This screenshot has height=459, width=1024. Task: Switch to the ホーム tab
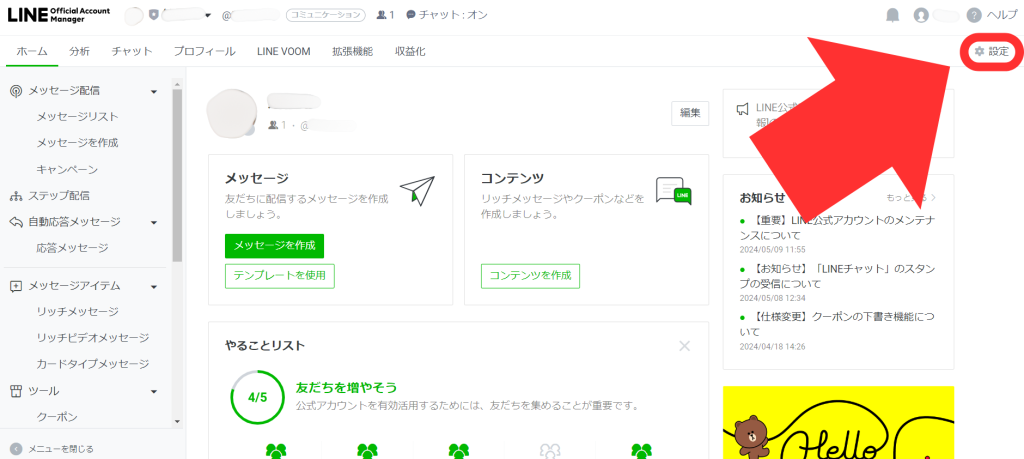point(32,52)
